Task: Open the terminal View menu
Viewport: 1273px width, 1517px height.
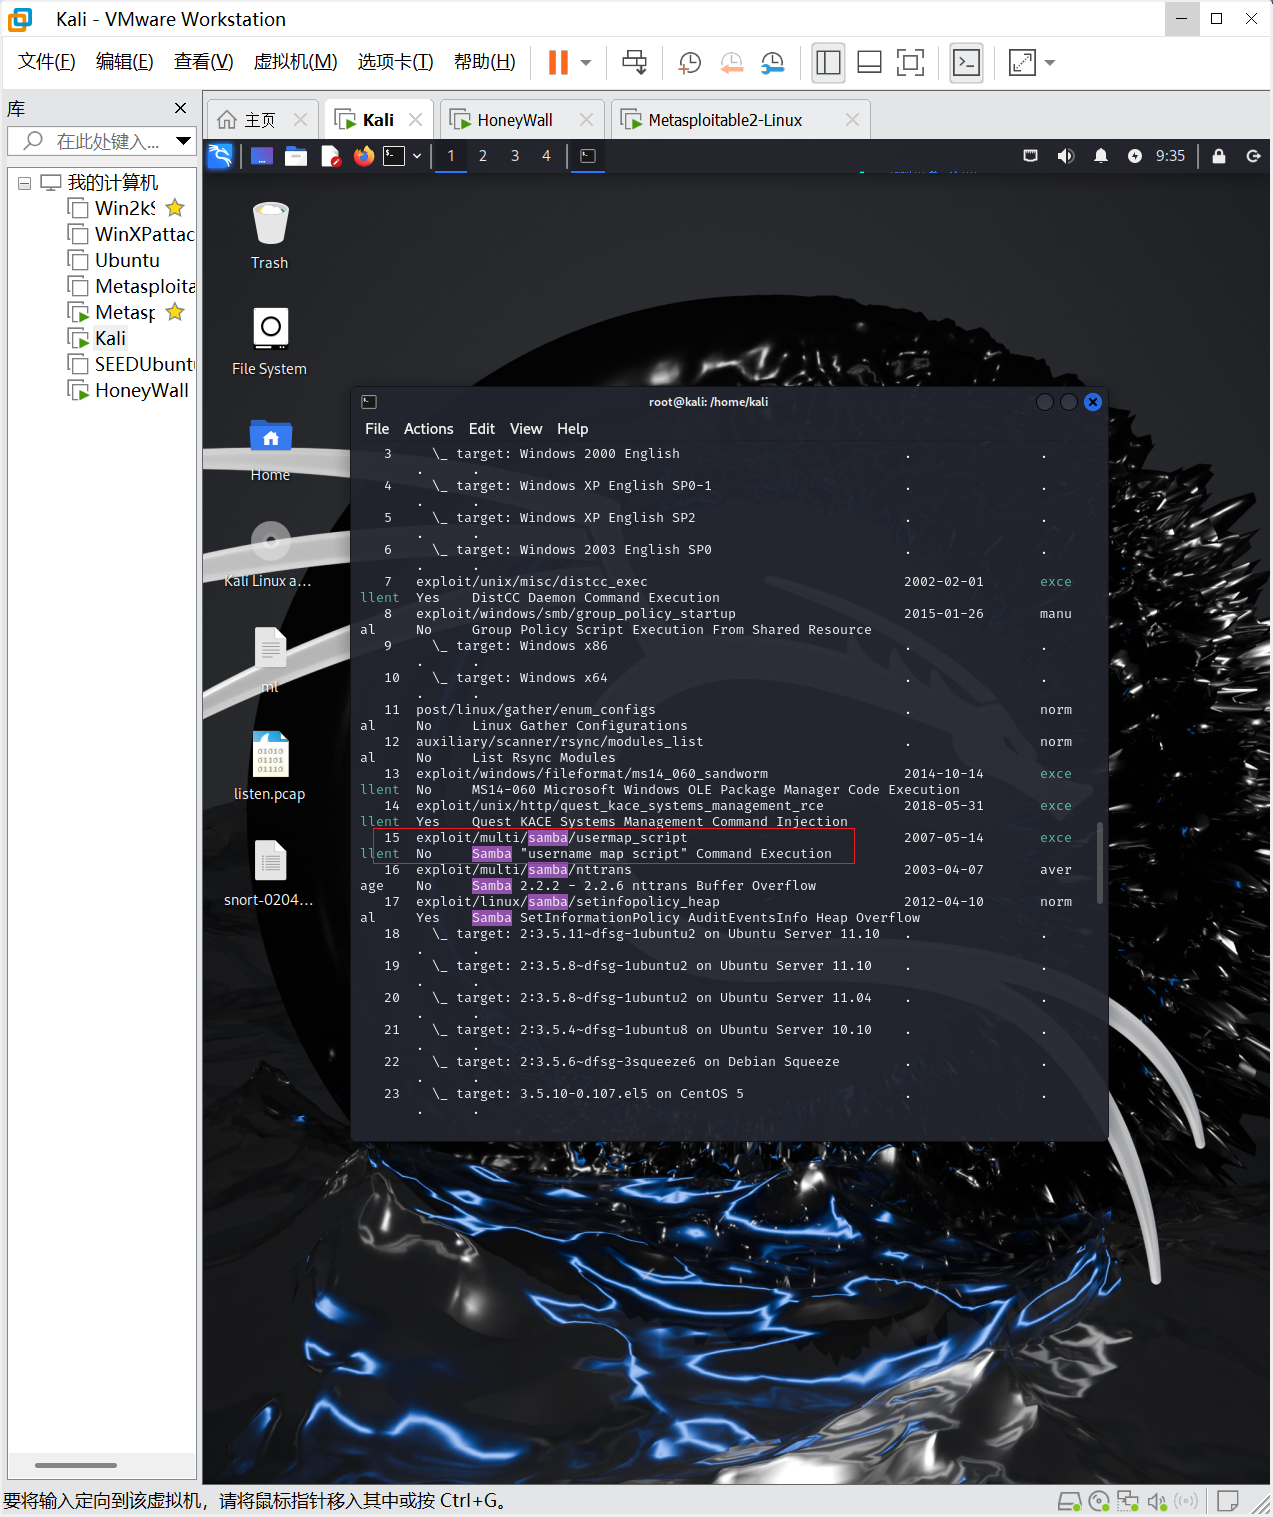Action: click(526, 429)
